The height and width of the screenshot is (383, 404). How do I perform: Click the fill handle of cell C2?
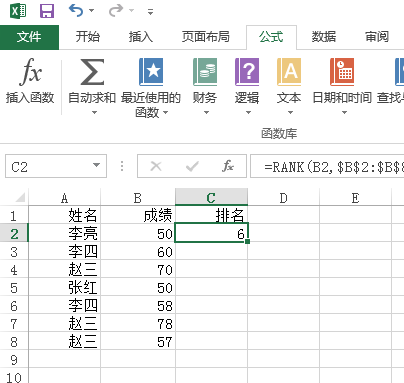[247, 241]
